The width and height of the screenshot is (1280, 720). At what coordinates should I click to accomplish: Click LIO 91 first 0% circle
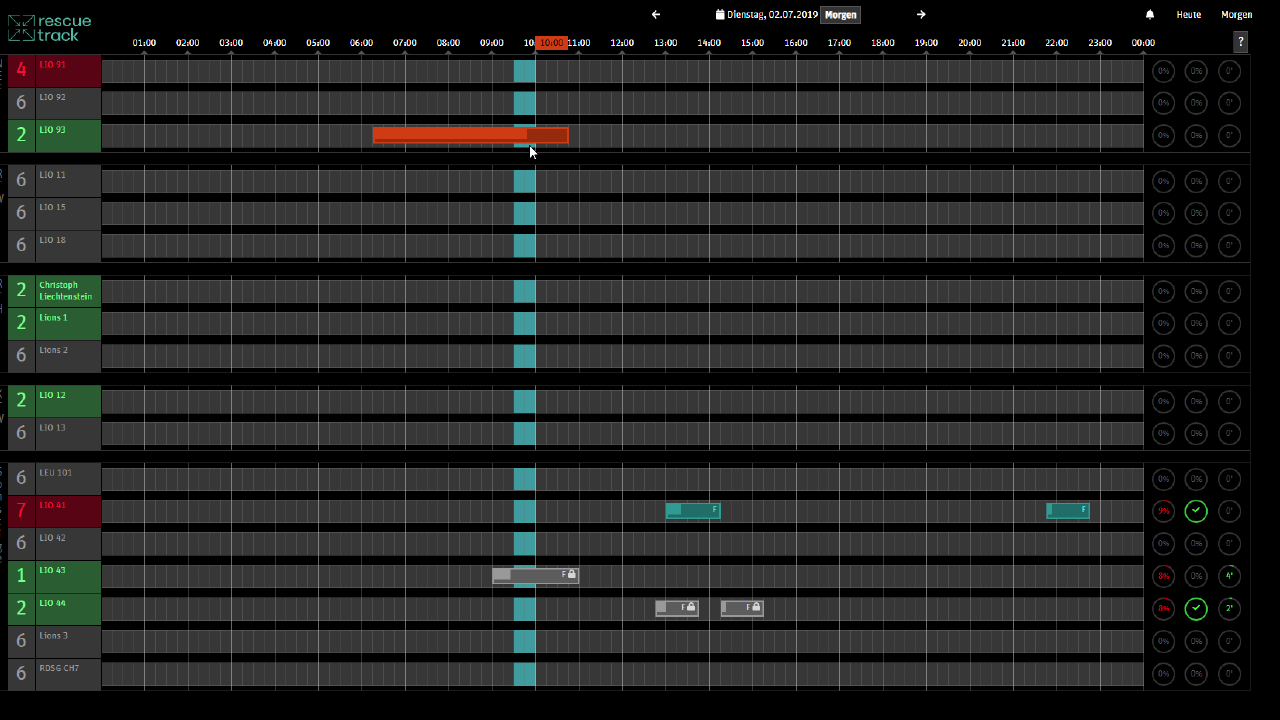[x=1163, y=71]
